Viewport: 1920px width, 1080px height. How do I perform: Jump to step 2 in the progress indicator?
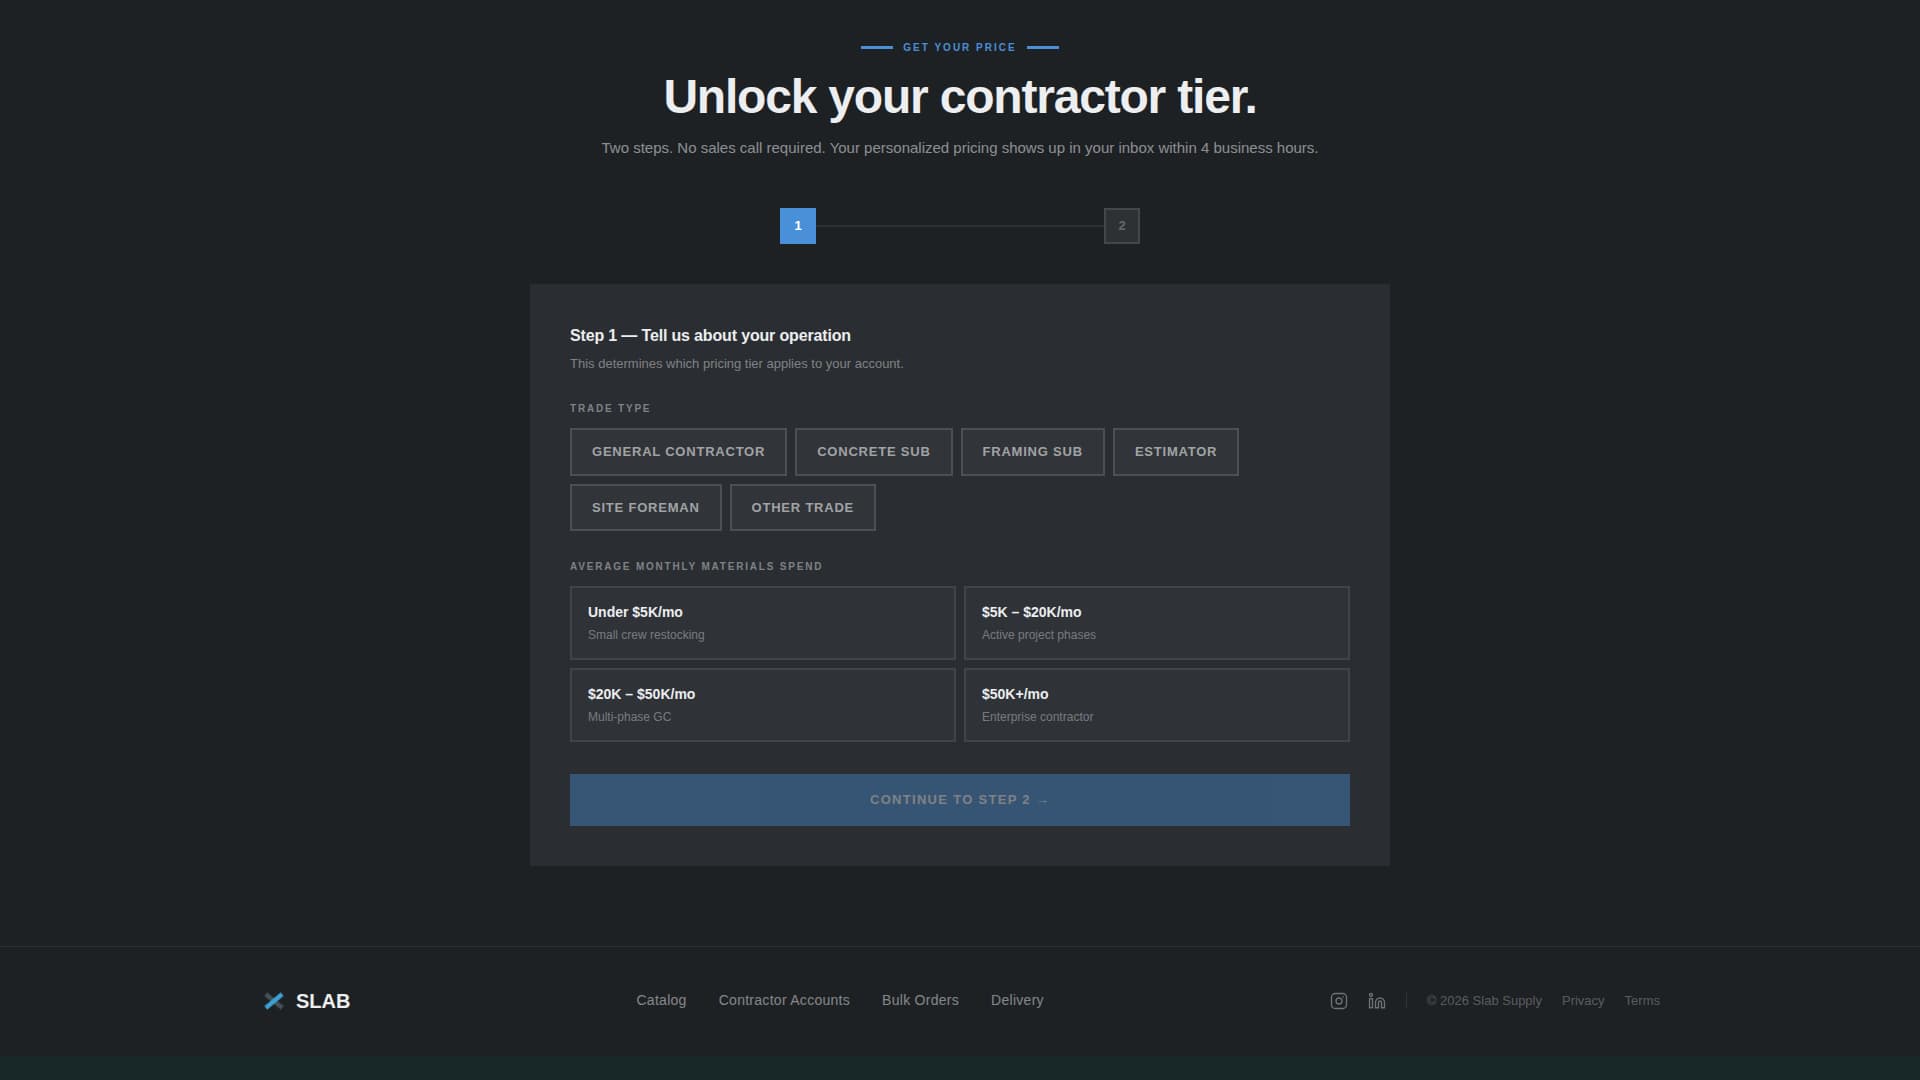tap(1121, 225)
